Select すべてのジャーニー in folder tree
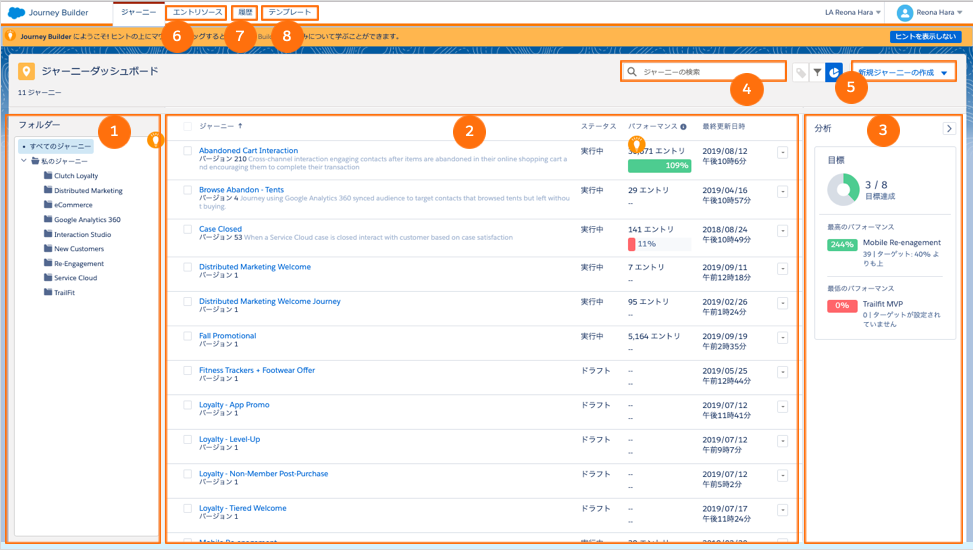 pos(56,147)
